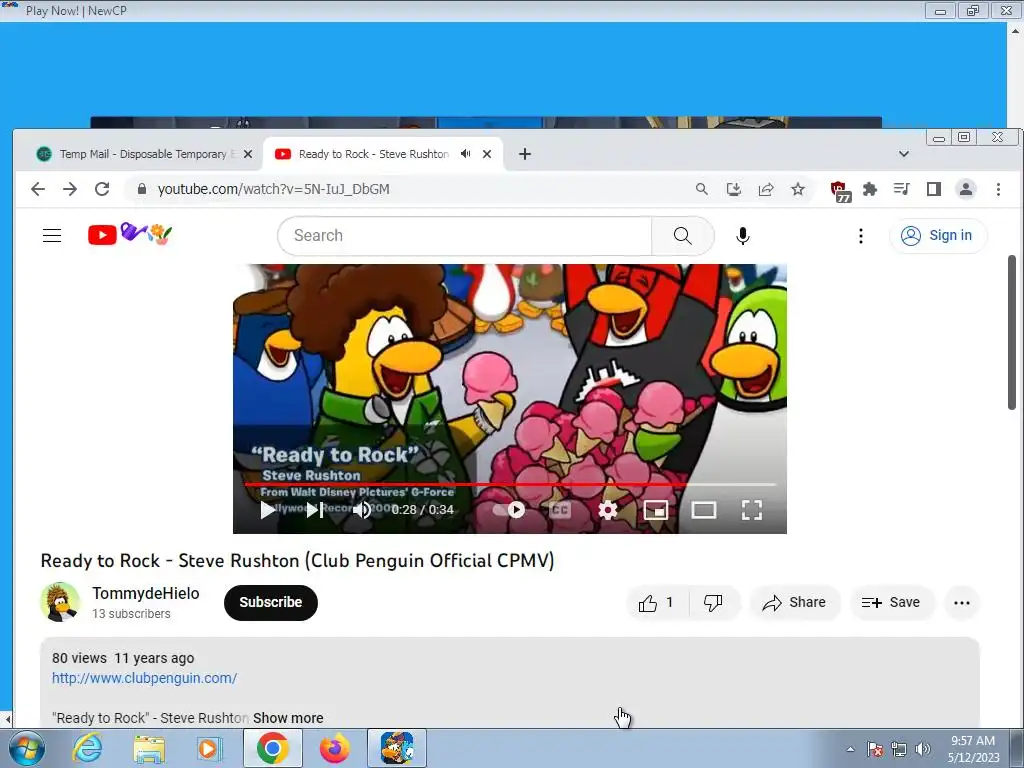
Task: Mute the video player volume
Action: [x=362, y=510]
